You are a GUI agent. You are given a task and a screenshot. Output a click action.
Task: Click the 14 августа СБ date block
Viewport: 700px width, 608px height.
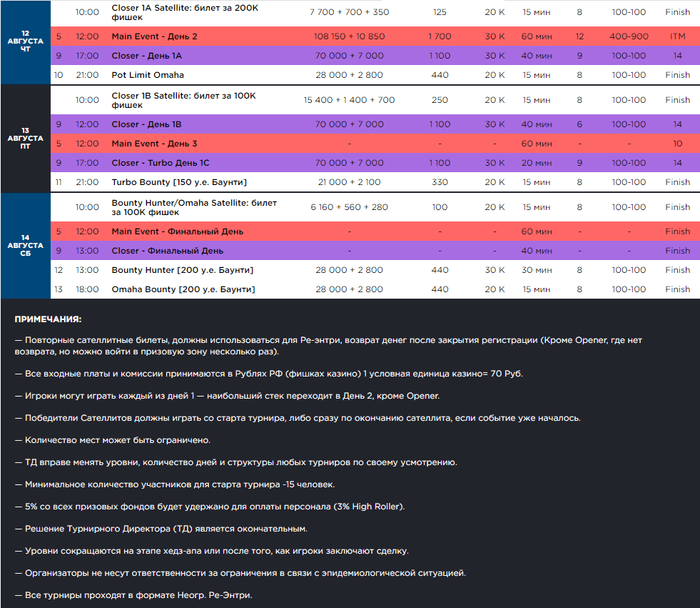coord(24,245)
